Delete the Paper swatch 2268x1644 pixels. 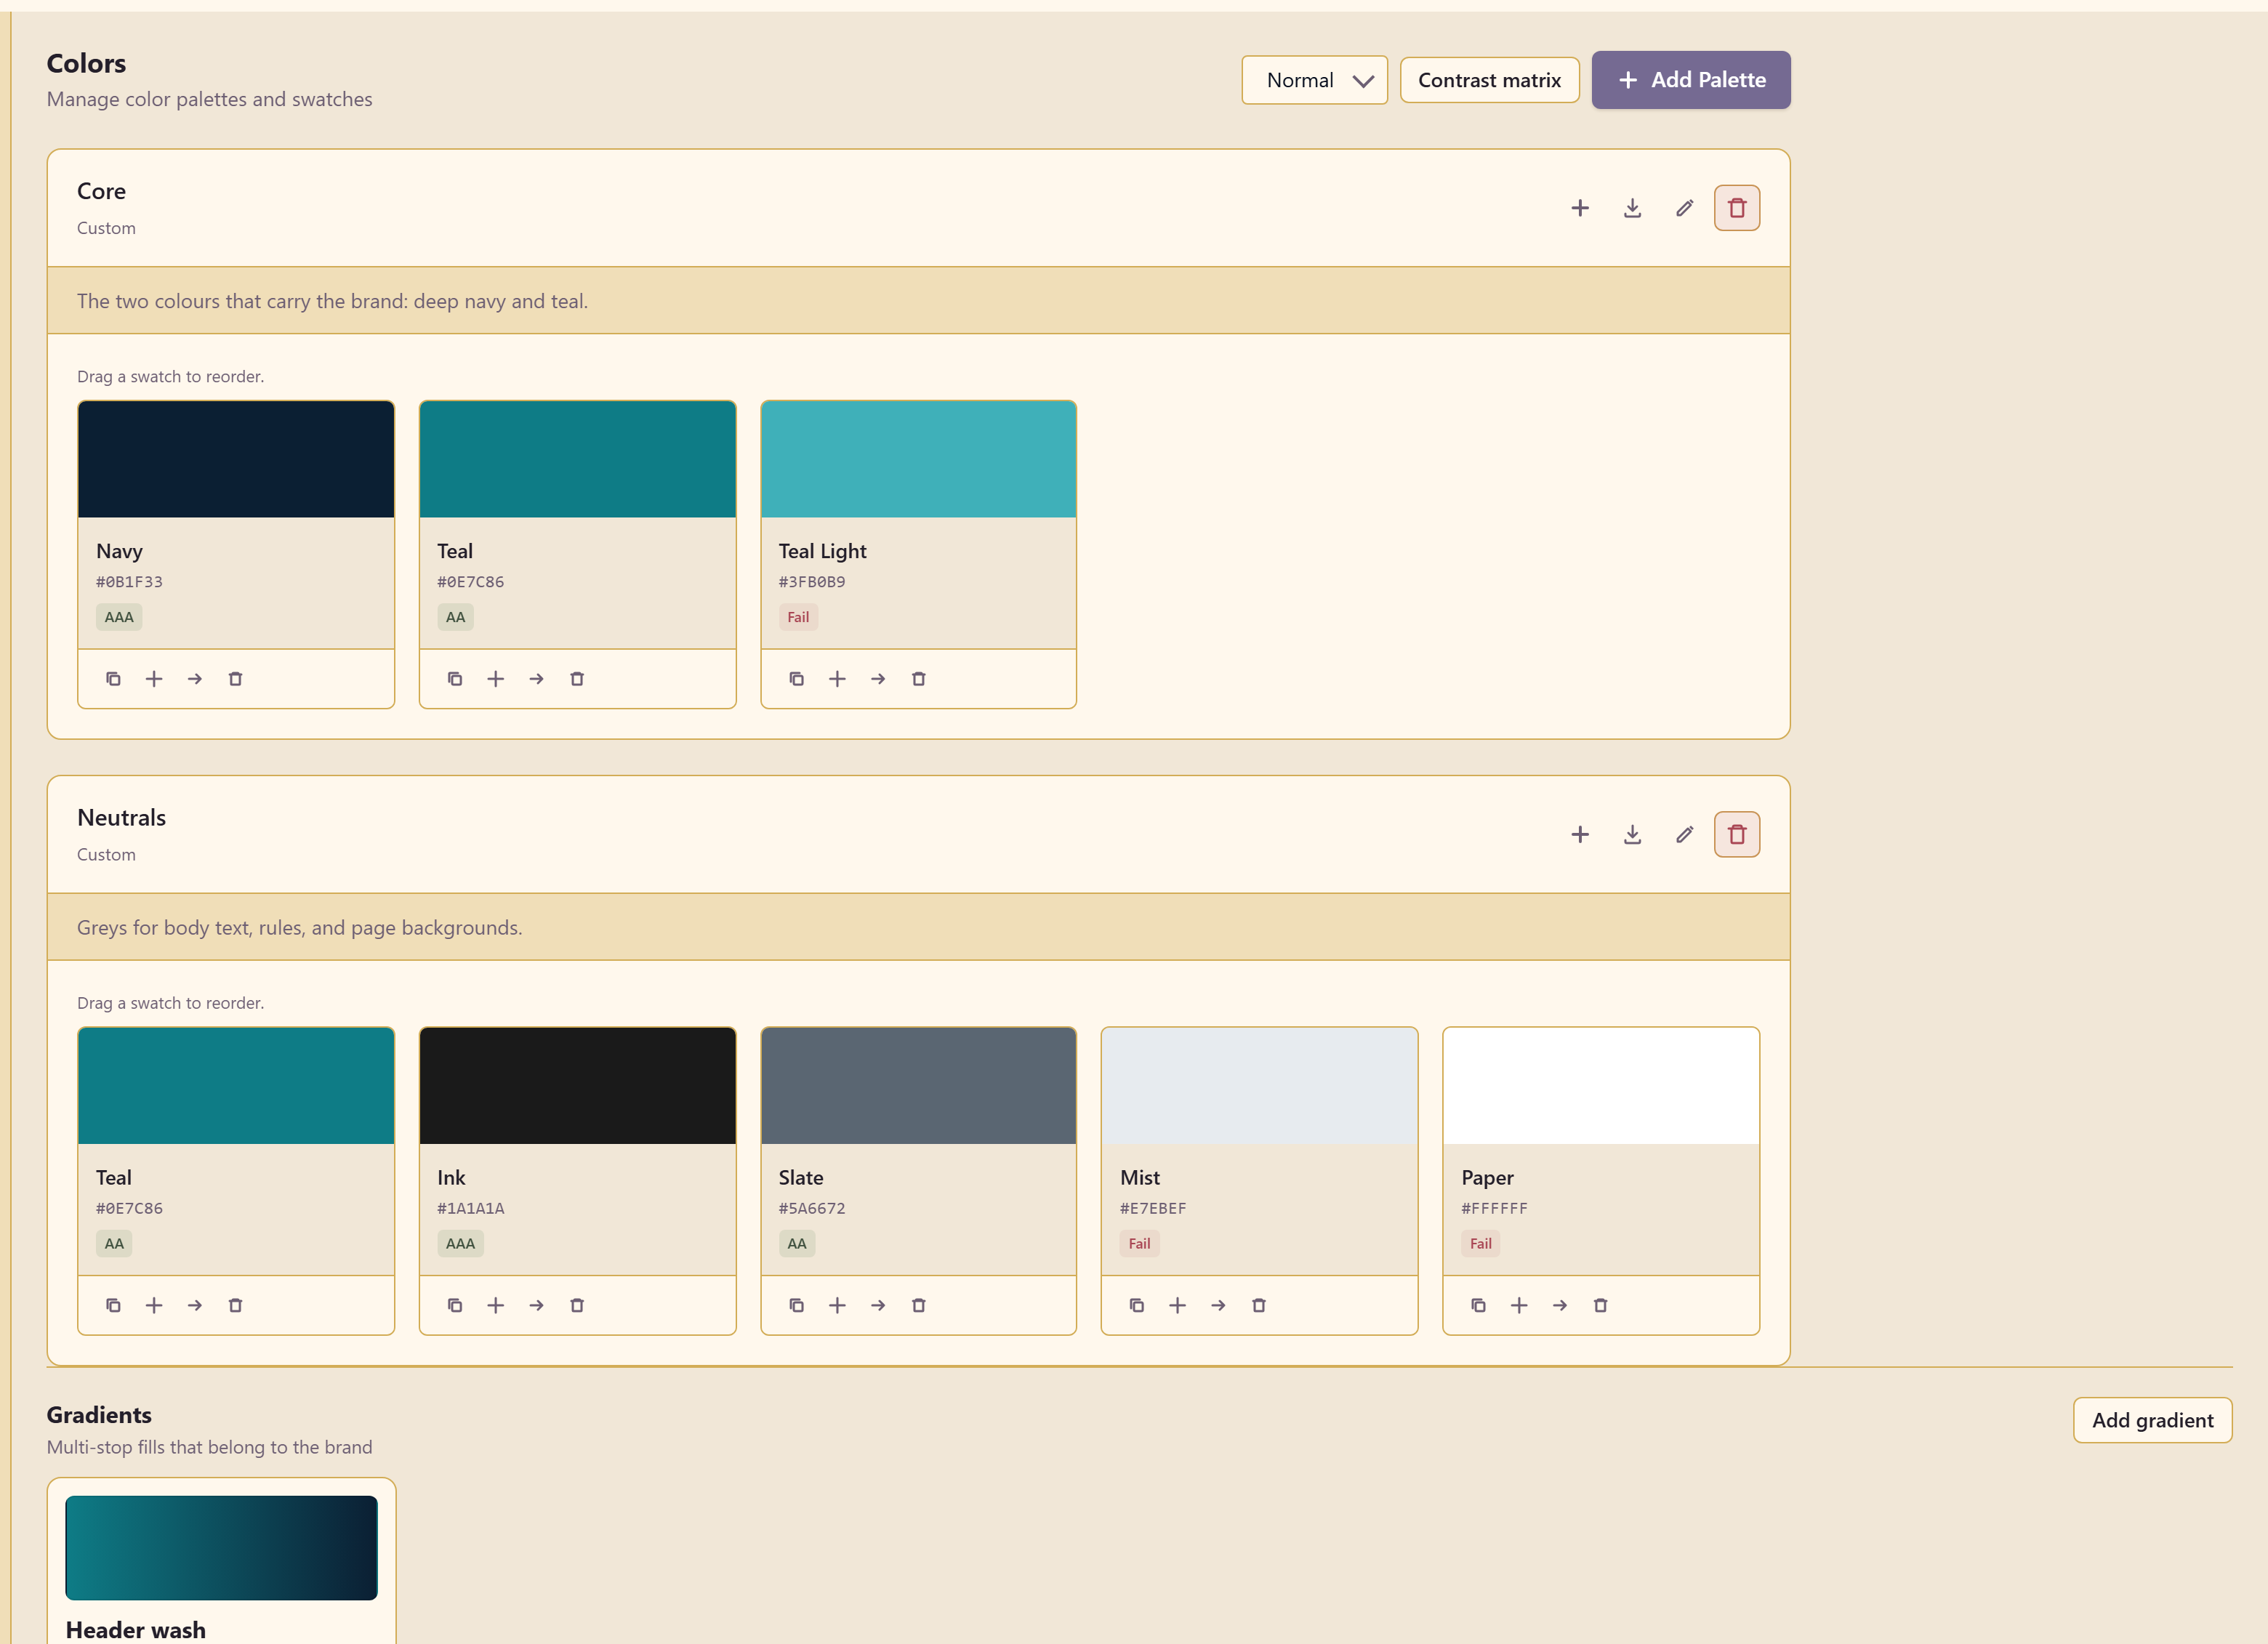1601,1305
